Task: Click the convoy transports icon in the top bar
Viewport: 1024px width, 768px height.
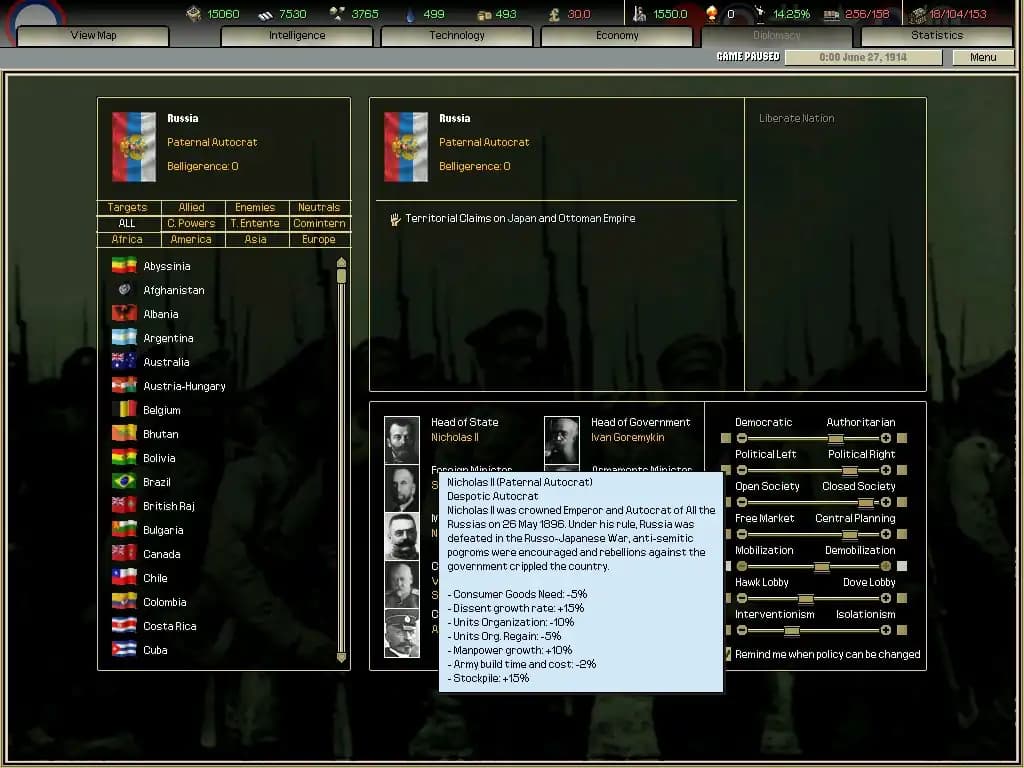Action: [830, 14]
